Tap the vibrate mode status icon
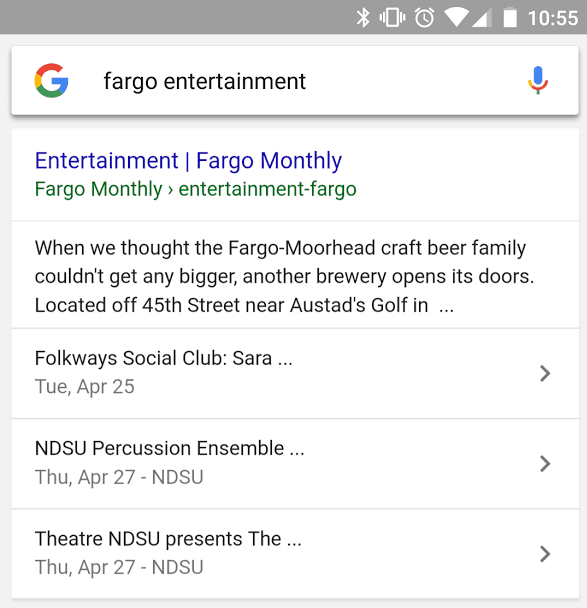 (x=392, y=18)
